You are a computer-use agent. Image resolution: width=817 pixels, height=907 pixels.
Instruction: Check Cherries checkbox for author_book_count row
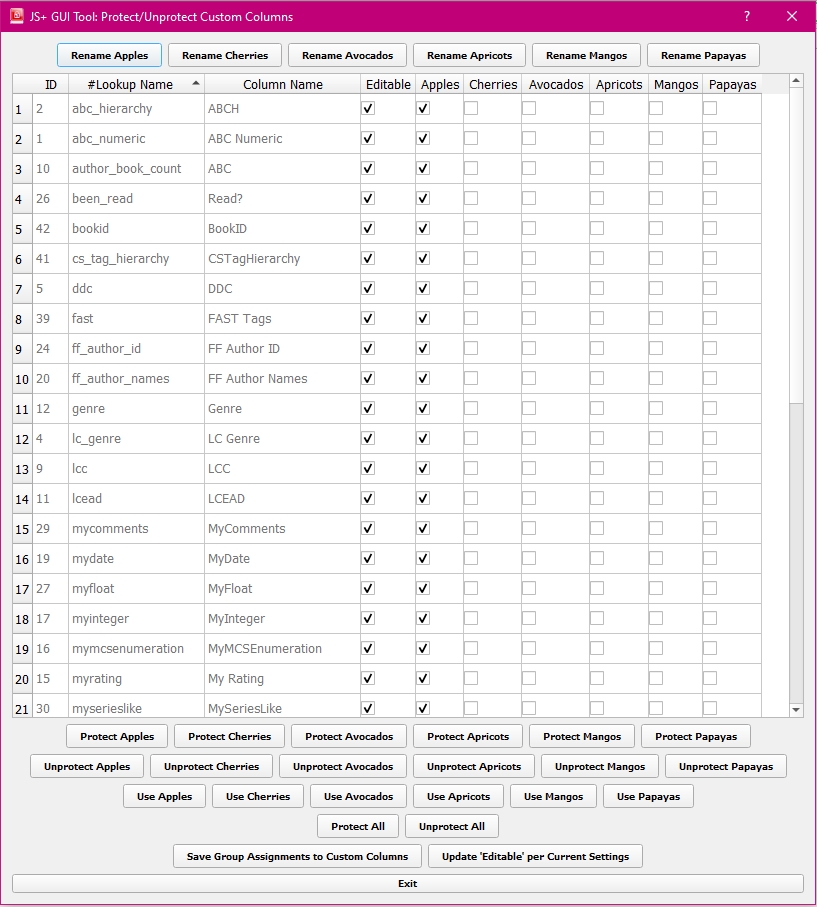471,168
